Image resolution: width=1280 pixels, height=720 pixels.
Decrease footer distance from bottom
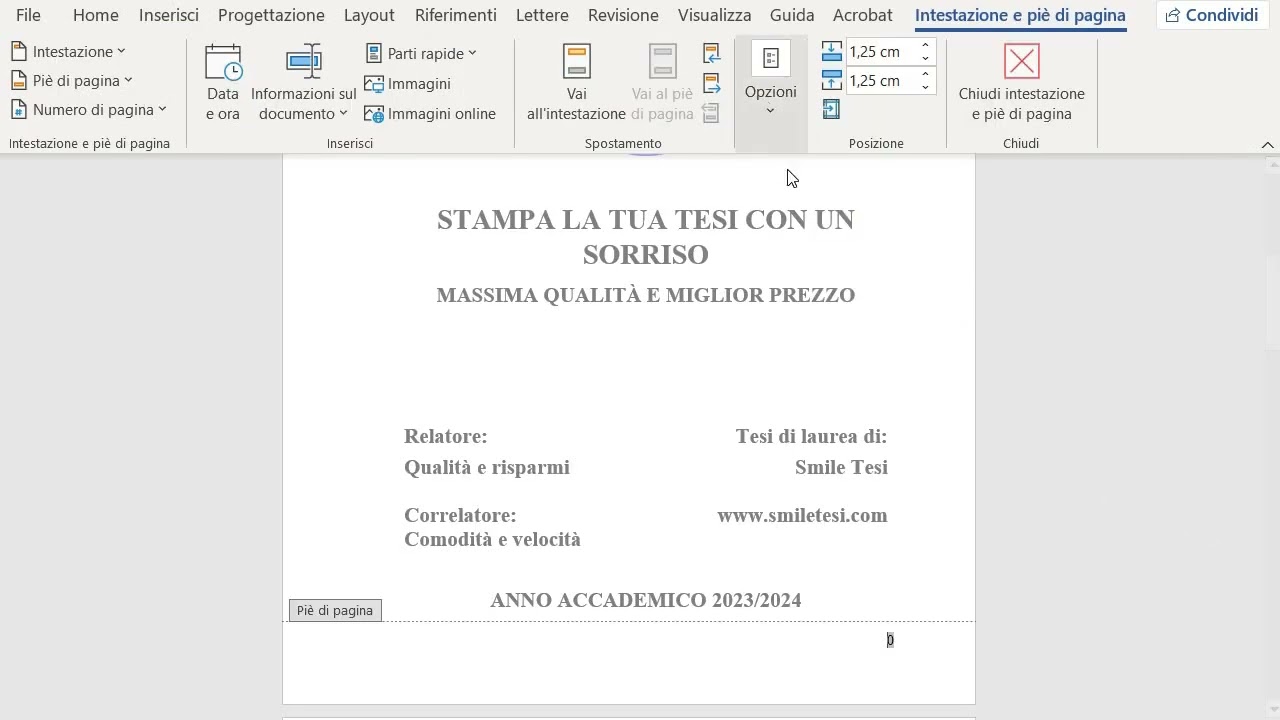coord(926,87)
